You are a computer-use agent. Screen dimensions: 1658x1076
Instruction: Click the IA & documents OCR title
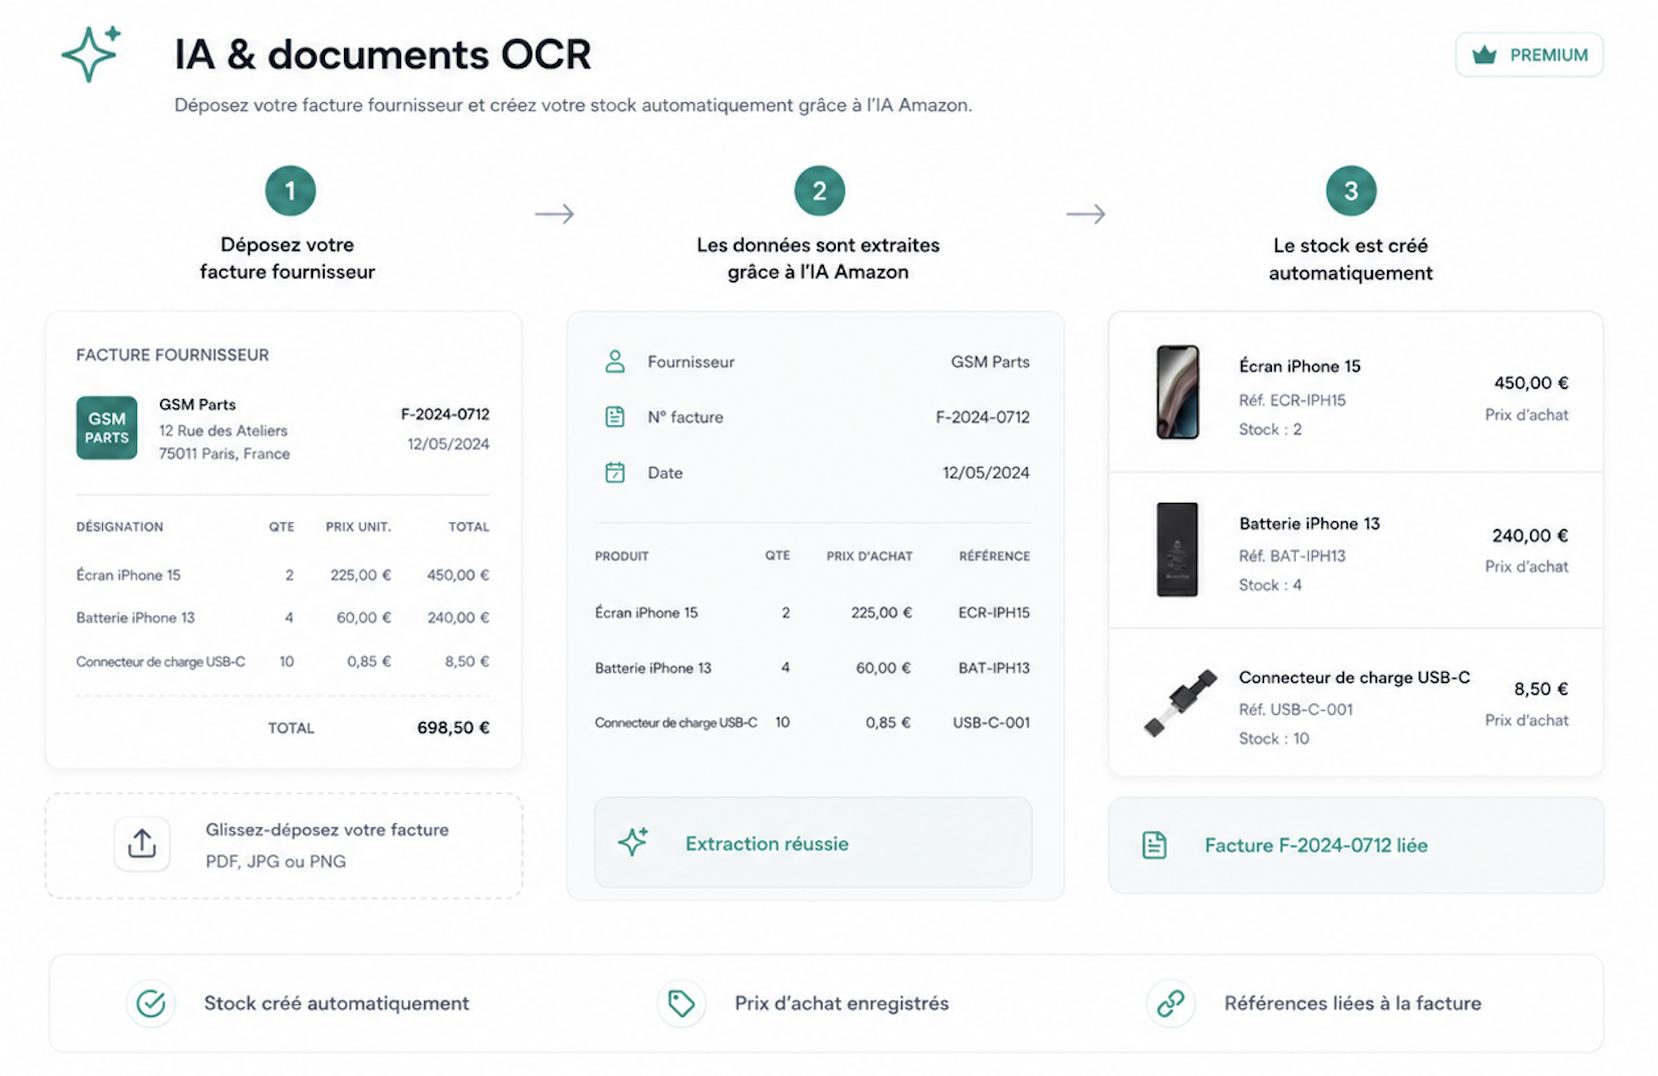click(x=383, y=54)
